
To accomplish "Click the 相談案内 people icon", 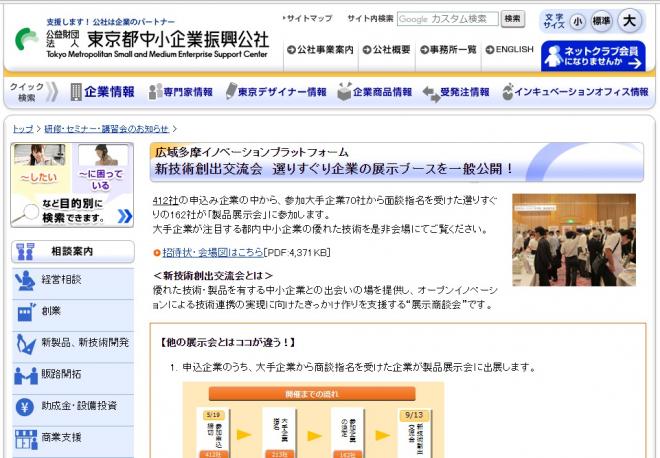I will [x=25, y=252].
